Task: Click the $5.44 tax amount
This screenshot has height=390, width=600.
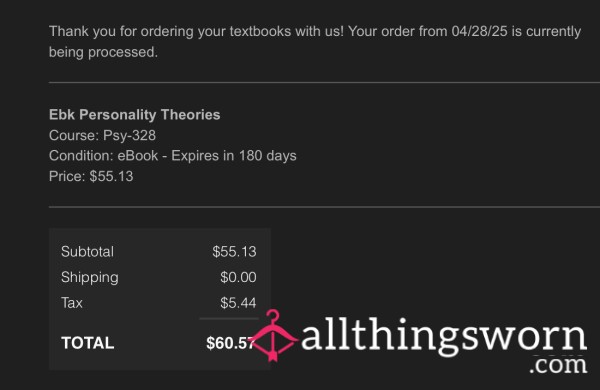Action: click(238, 303)
